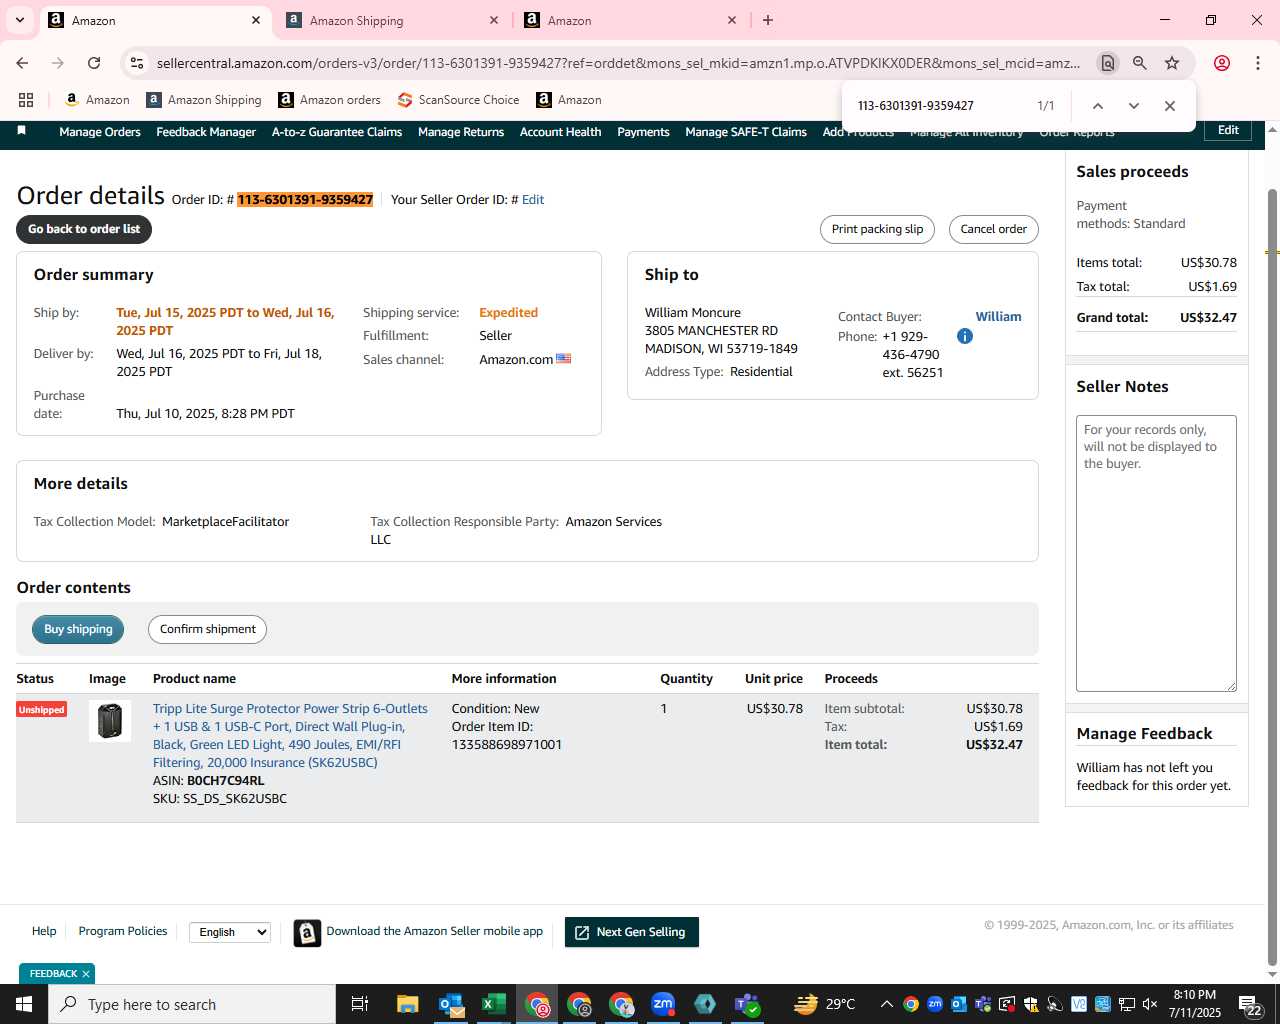
Task: Open Outlook from the taskbar
Action: pos(451,1004)
